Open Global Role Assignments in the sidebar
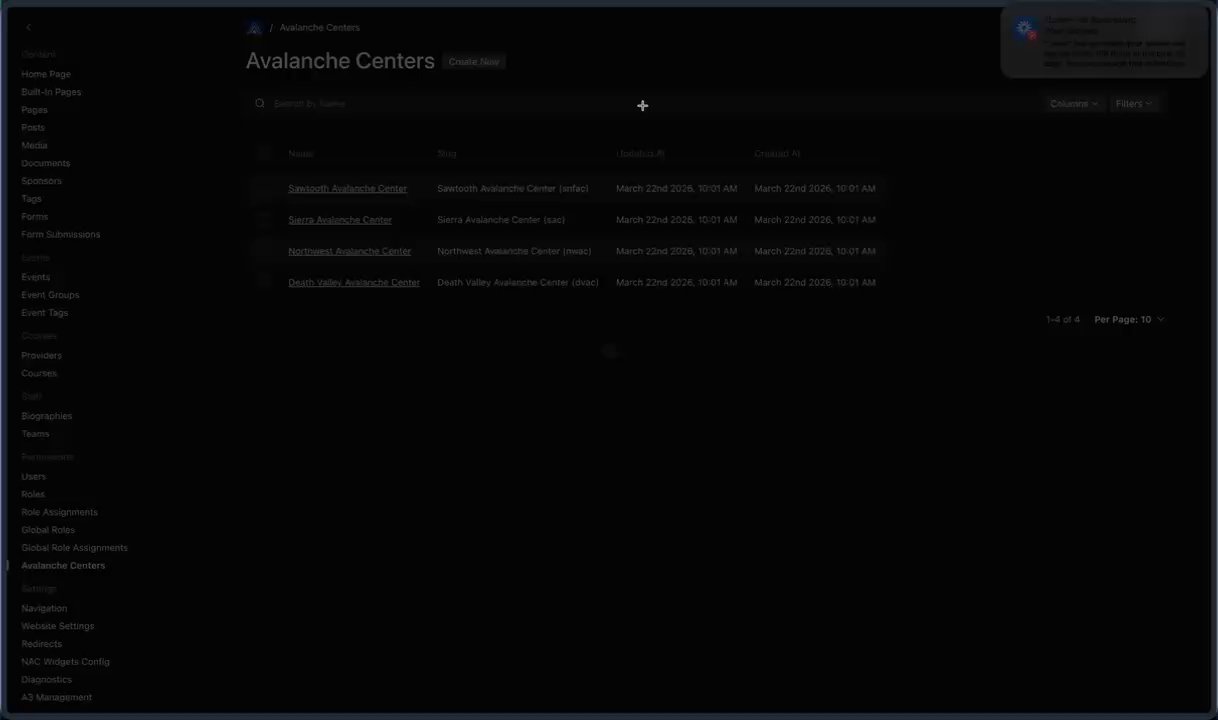 74,548
